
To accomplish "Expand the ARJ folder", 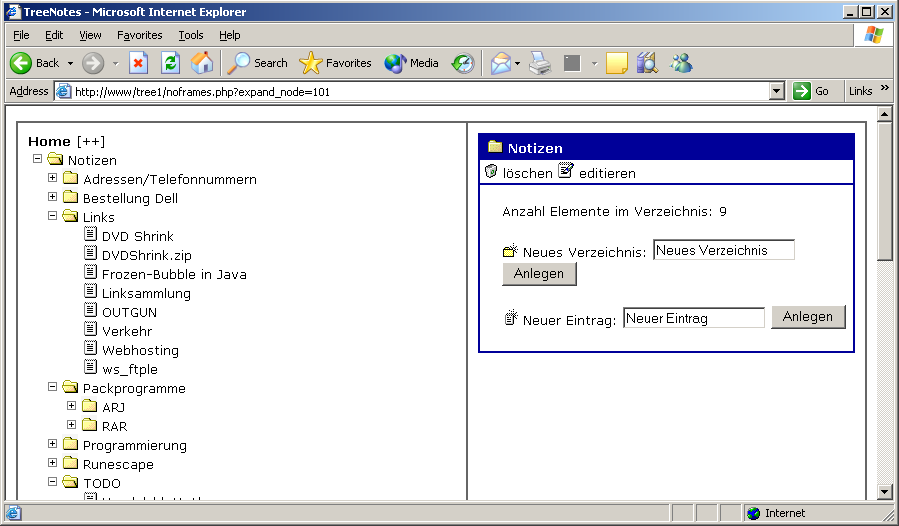I will [x=72, y=406].
